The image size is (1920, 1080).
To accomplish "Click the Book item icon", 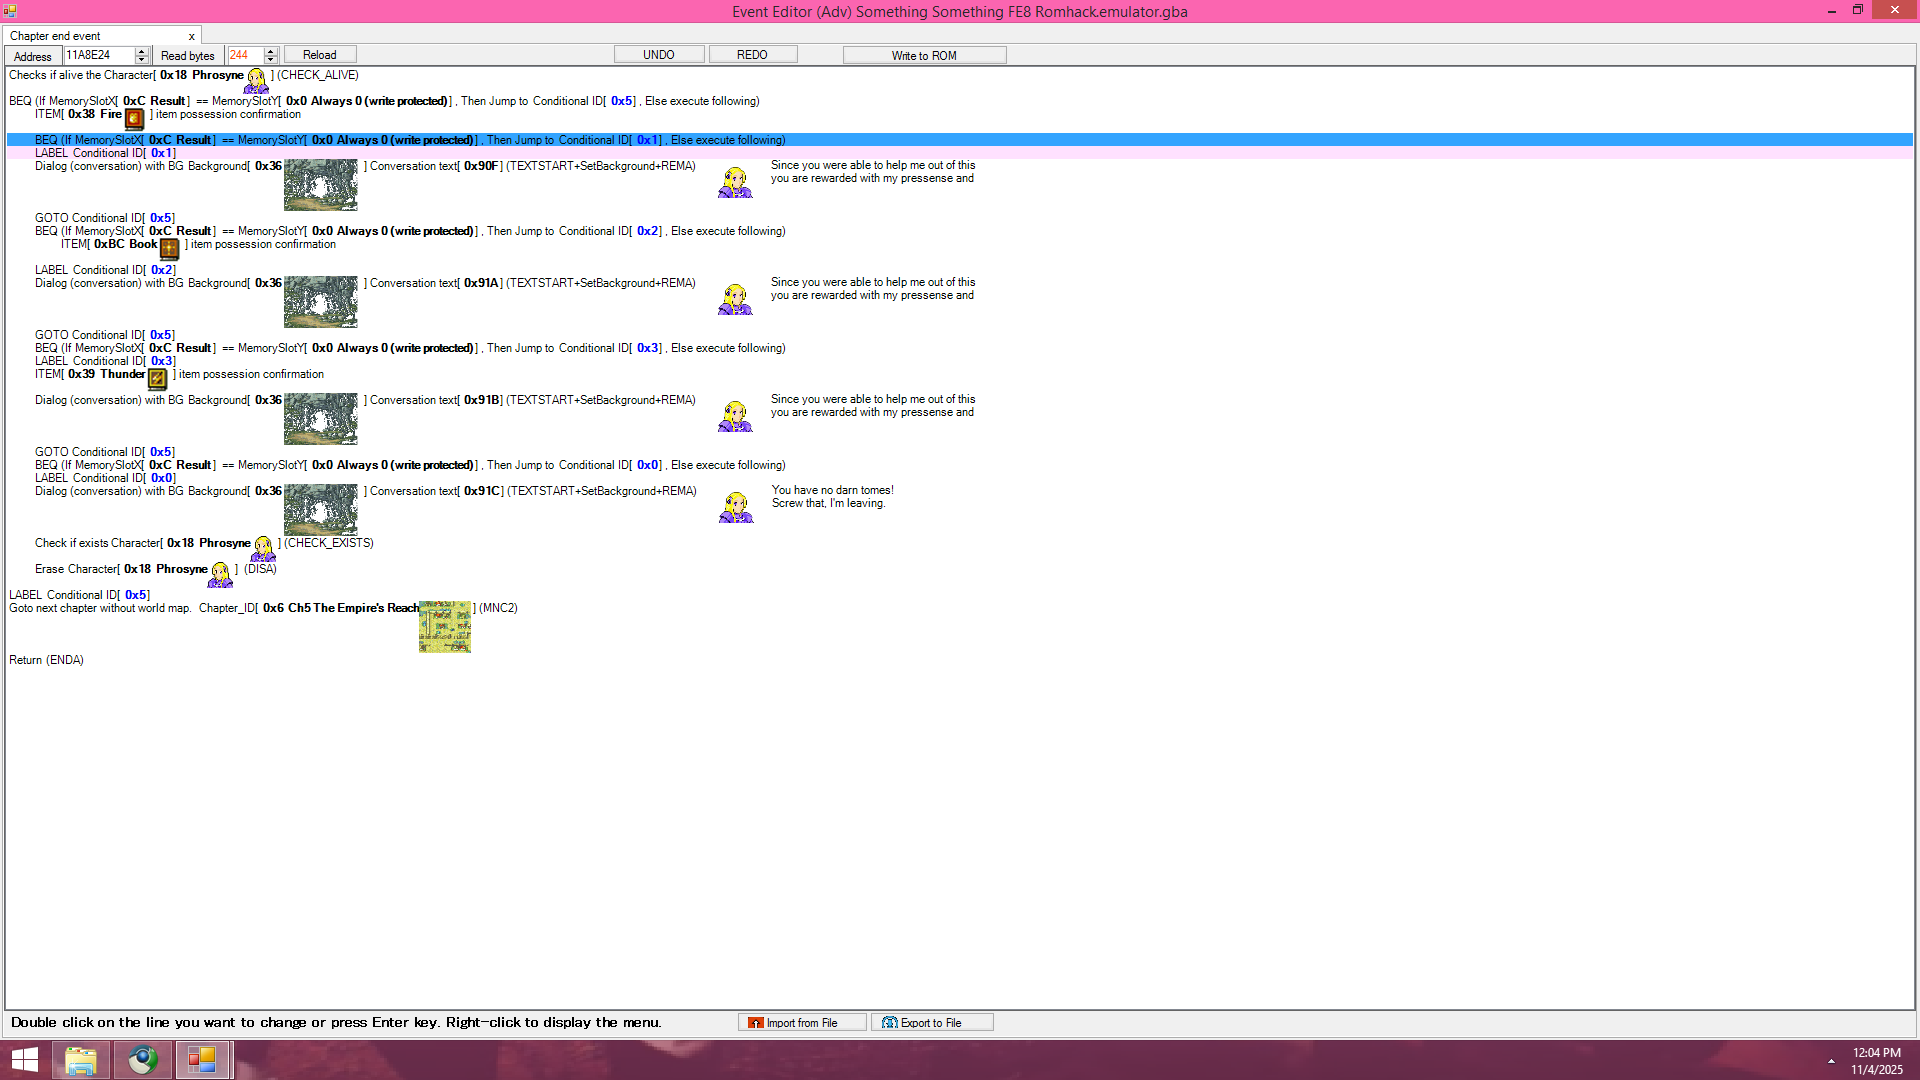I will click(169, 248).
